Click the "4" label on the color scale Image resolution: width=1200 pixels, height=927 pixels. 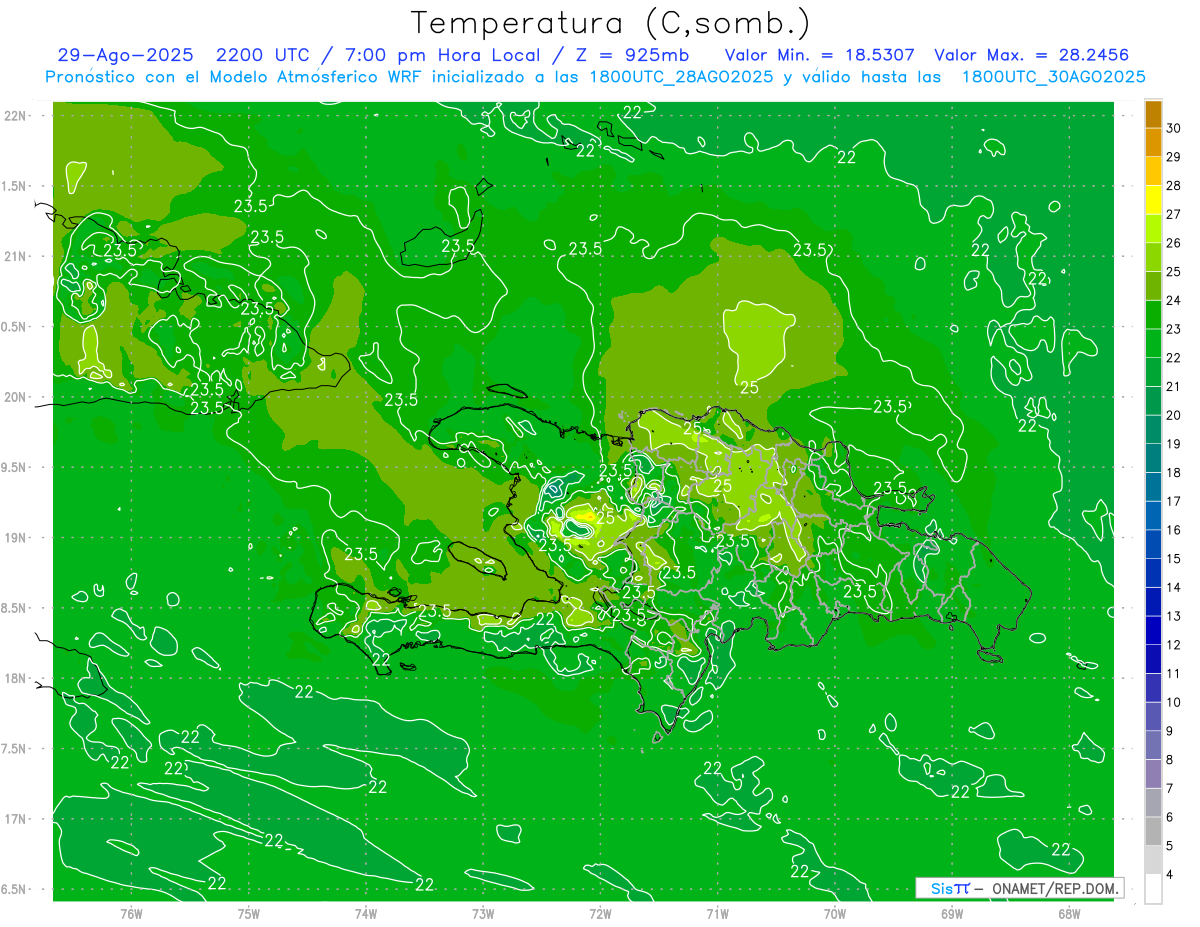[1171, 874]
